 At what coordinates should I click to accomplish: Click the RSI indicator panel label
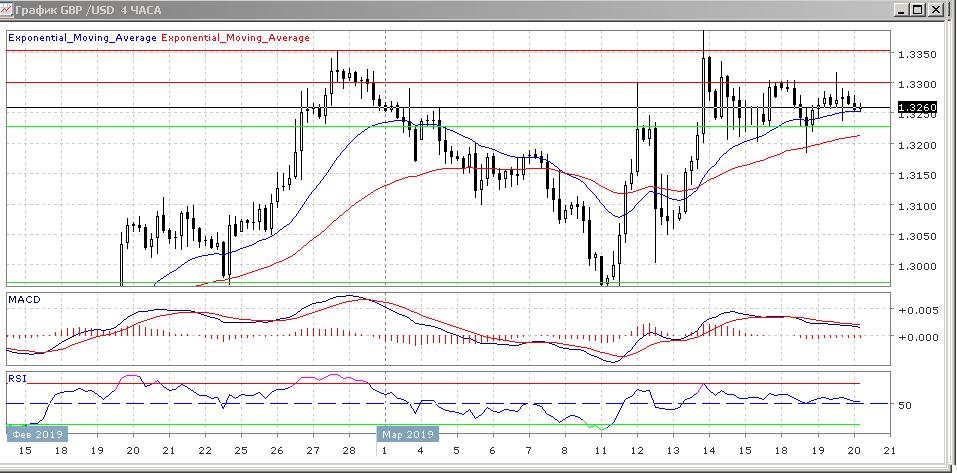point(16,378)
